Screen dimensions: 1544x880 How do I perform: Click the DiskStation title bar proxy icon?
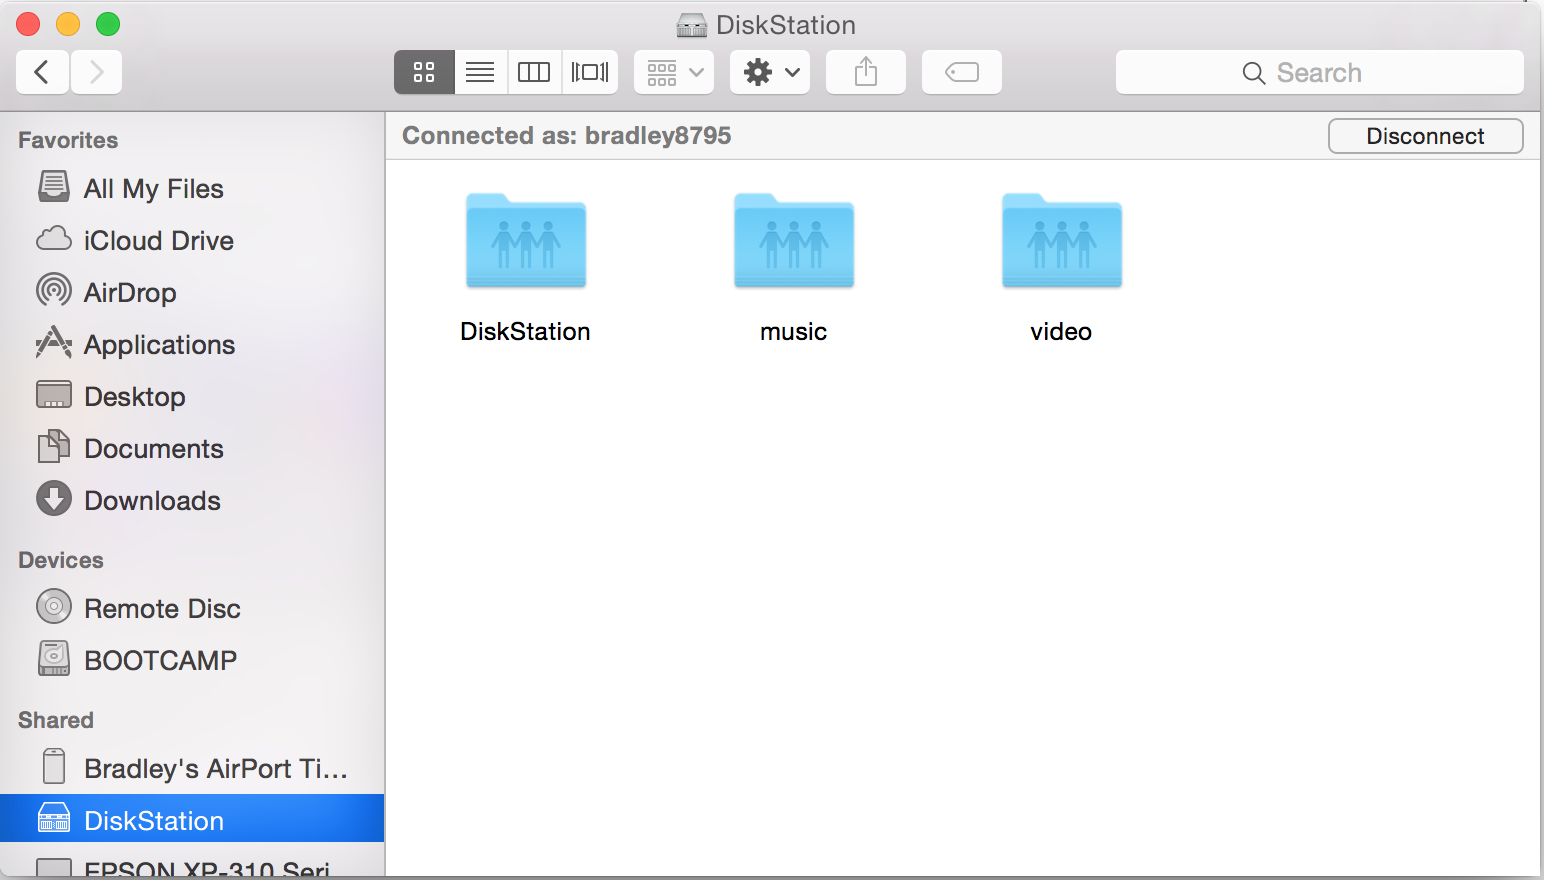click(692, 25)
